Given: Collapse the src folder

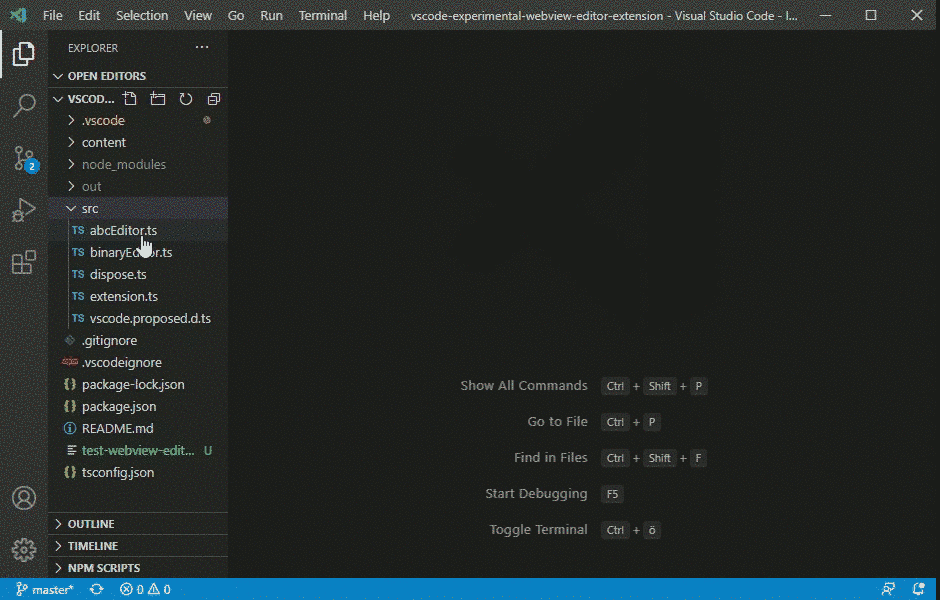Looking at the screenshot, I should click(138, 209).
